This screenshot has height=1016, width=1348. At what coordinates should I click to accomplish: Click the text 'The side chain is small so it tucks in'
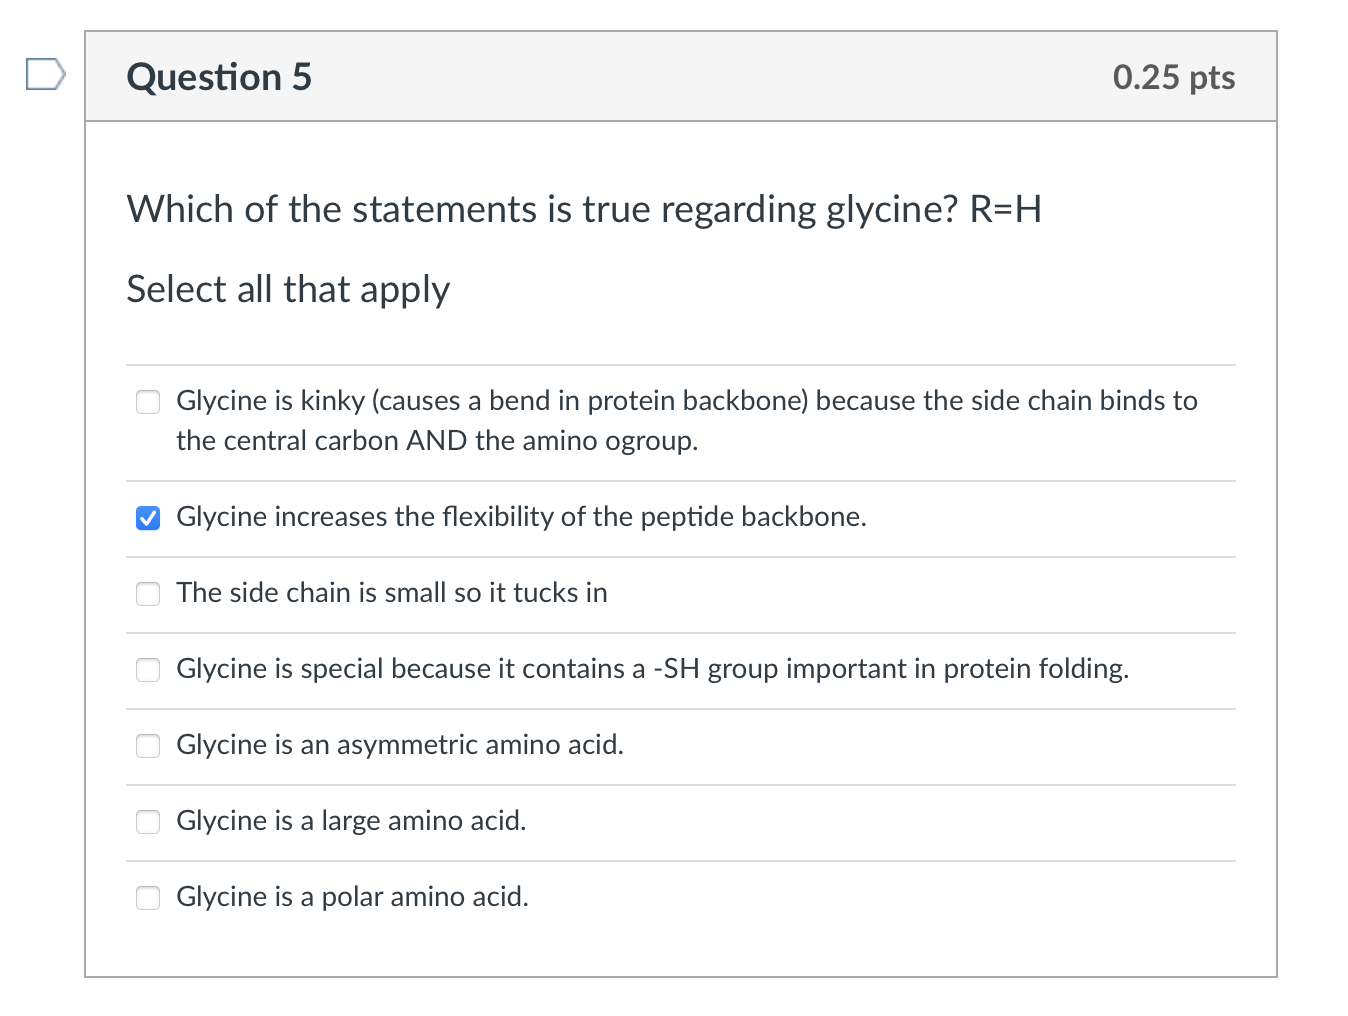pyautogui.click(x=392, y=593)
